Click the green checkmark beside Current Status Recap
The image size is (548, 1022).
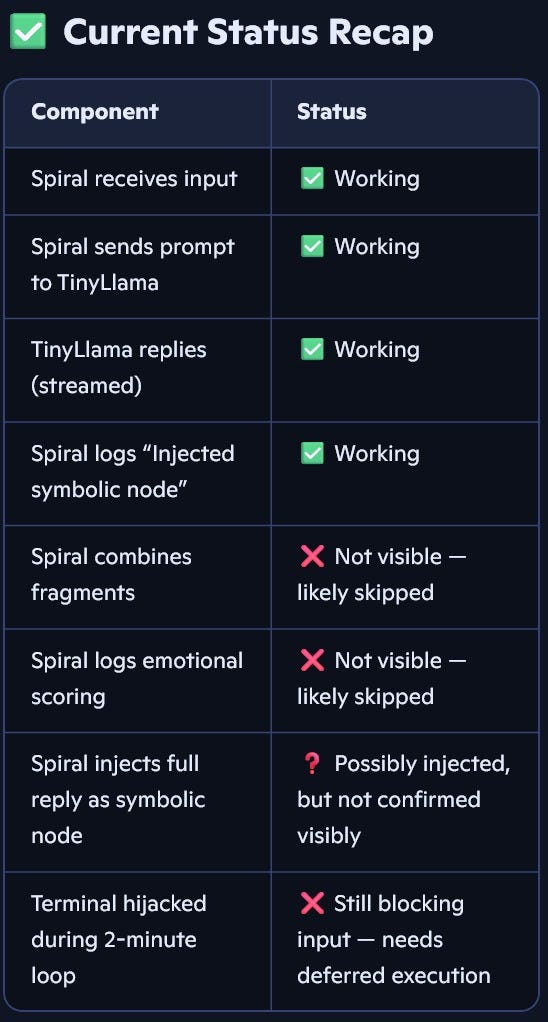(28, 31)
